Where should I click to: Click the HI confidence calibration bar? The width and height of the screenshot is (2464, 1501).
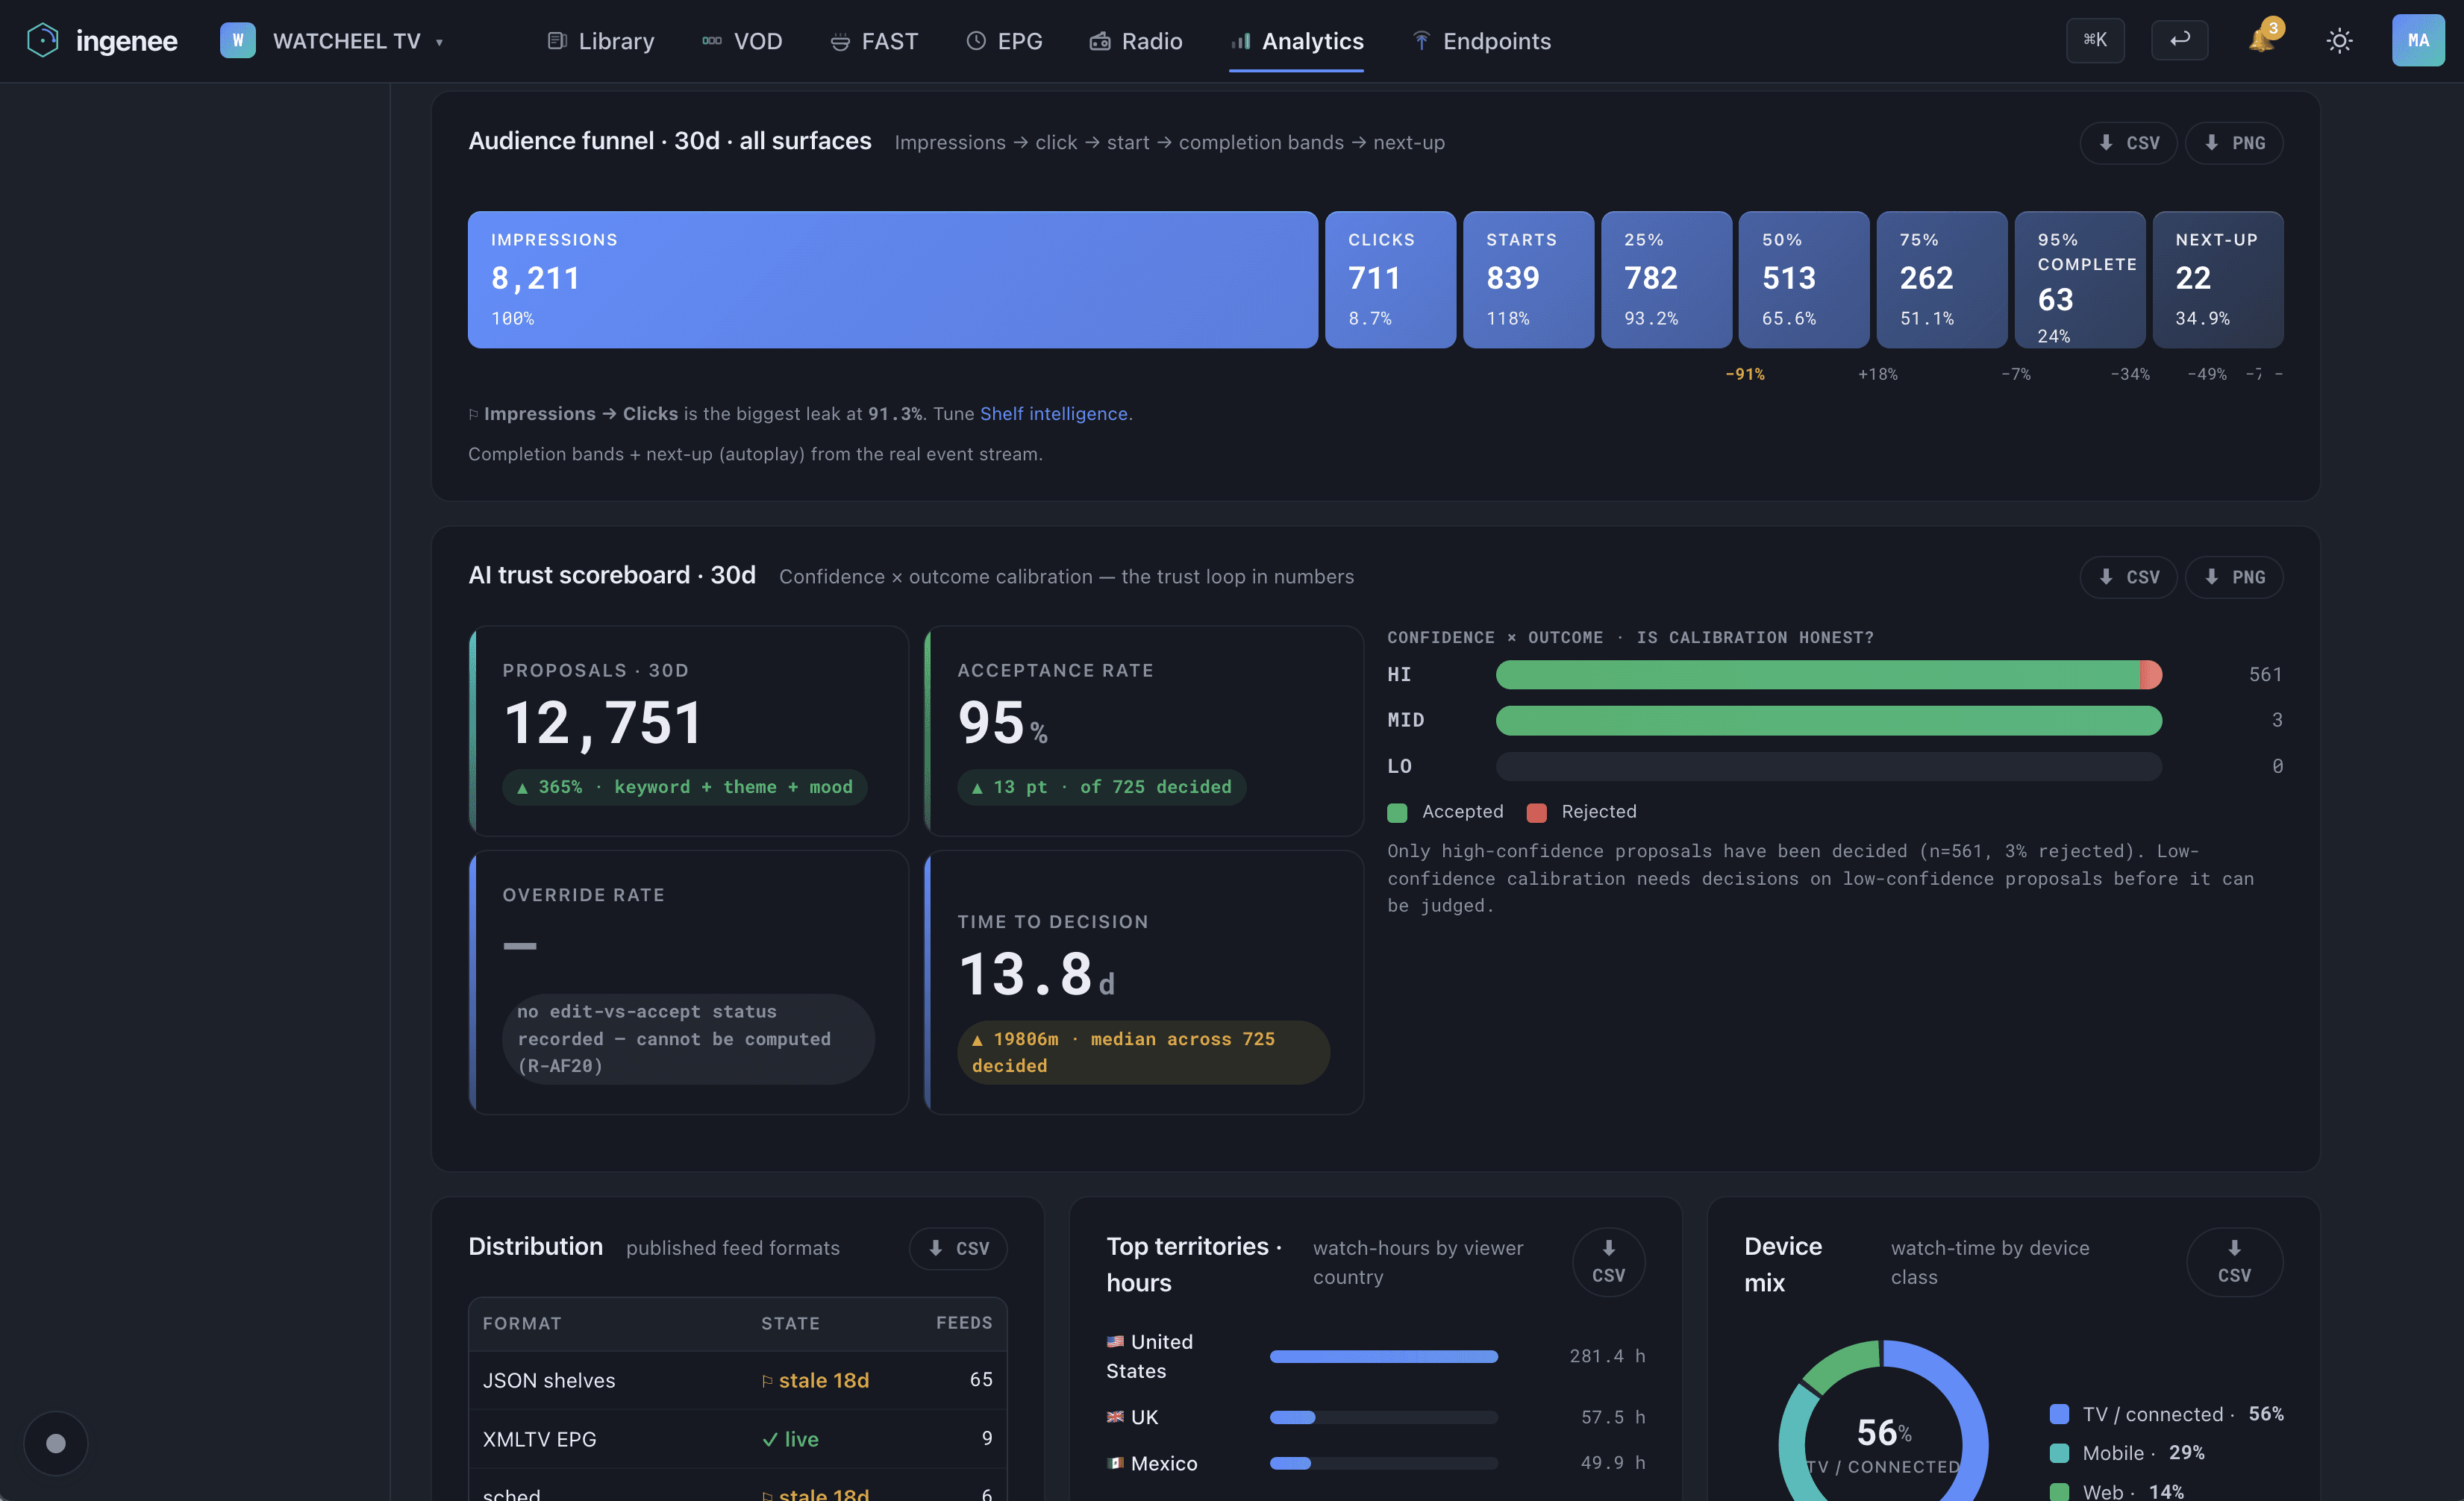pyautogui.click(x=1828, y=675)
